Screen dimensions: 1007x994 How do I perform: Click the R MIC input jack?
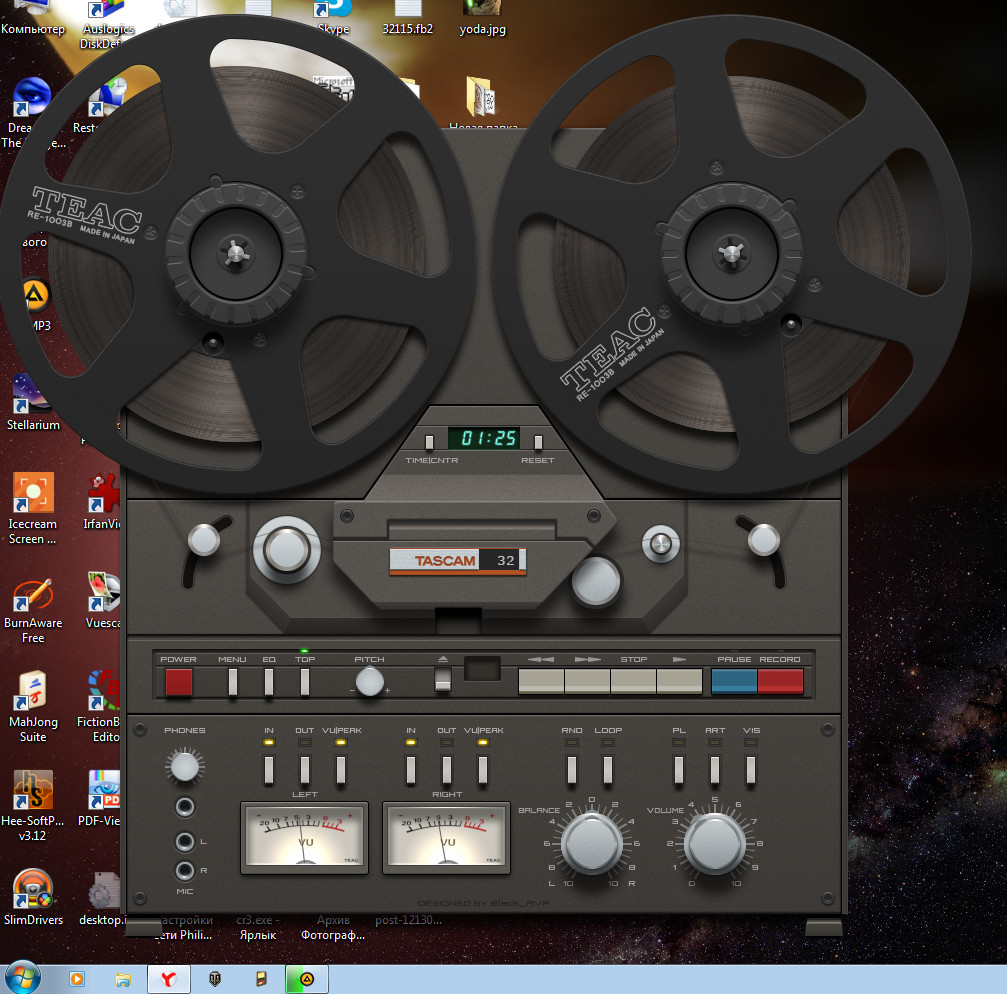coord(185,870)
